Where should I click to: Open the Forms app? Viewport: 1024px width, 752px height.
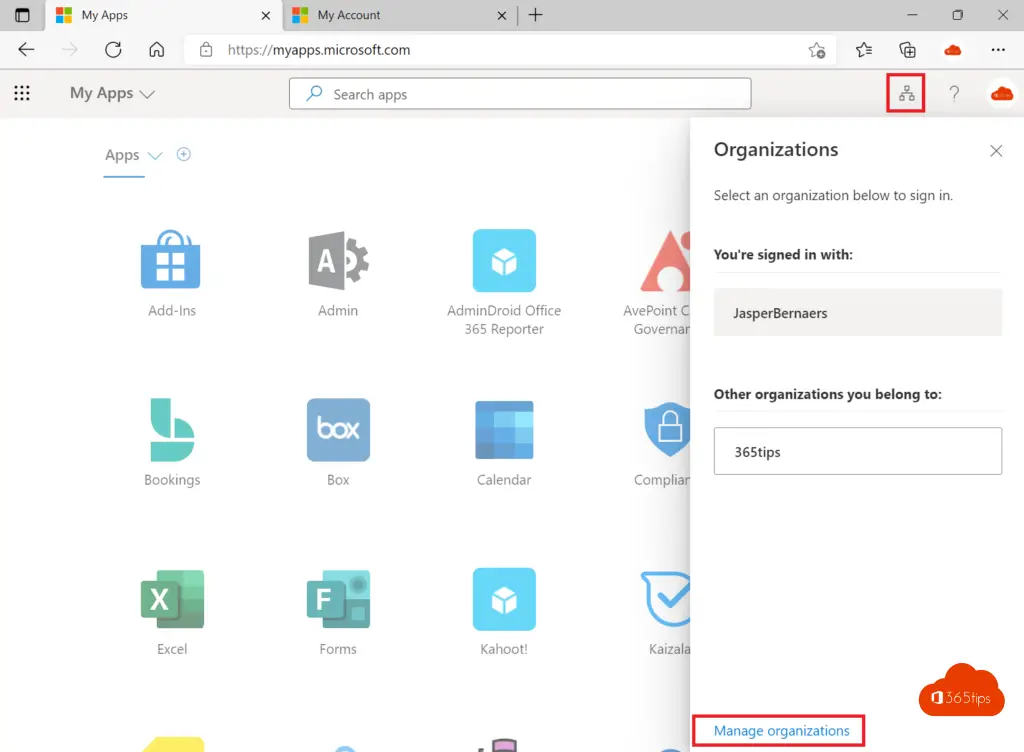(338, 612)
